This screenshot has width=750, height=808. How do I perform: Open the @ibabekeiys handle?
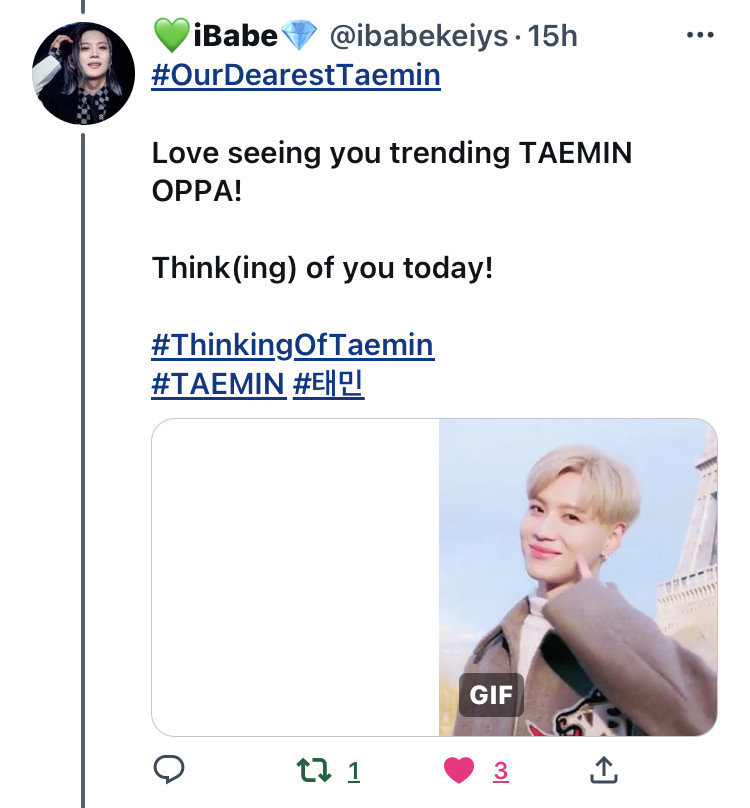419,36
